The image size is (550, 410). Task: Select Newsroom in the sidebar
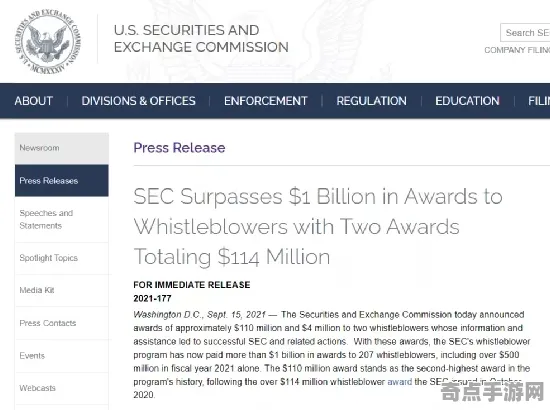(x=62, y=148)
